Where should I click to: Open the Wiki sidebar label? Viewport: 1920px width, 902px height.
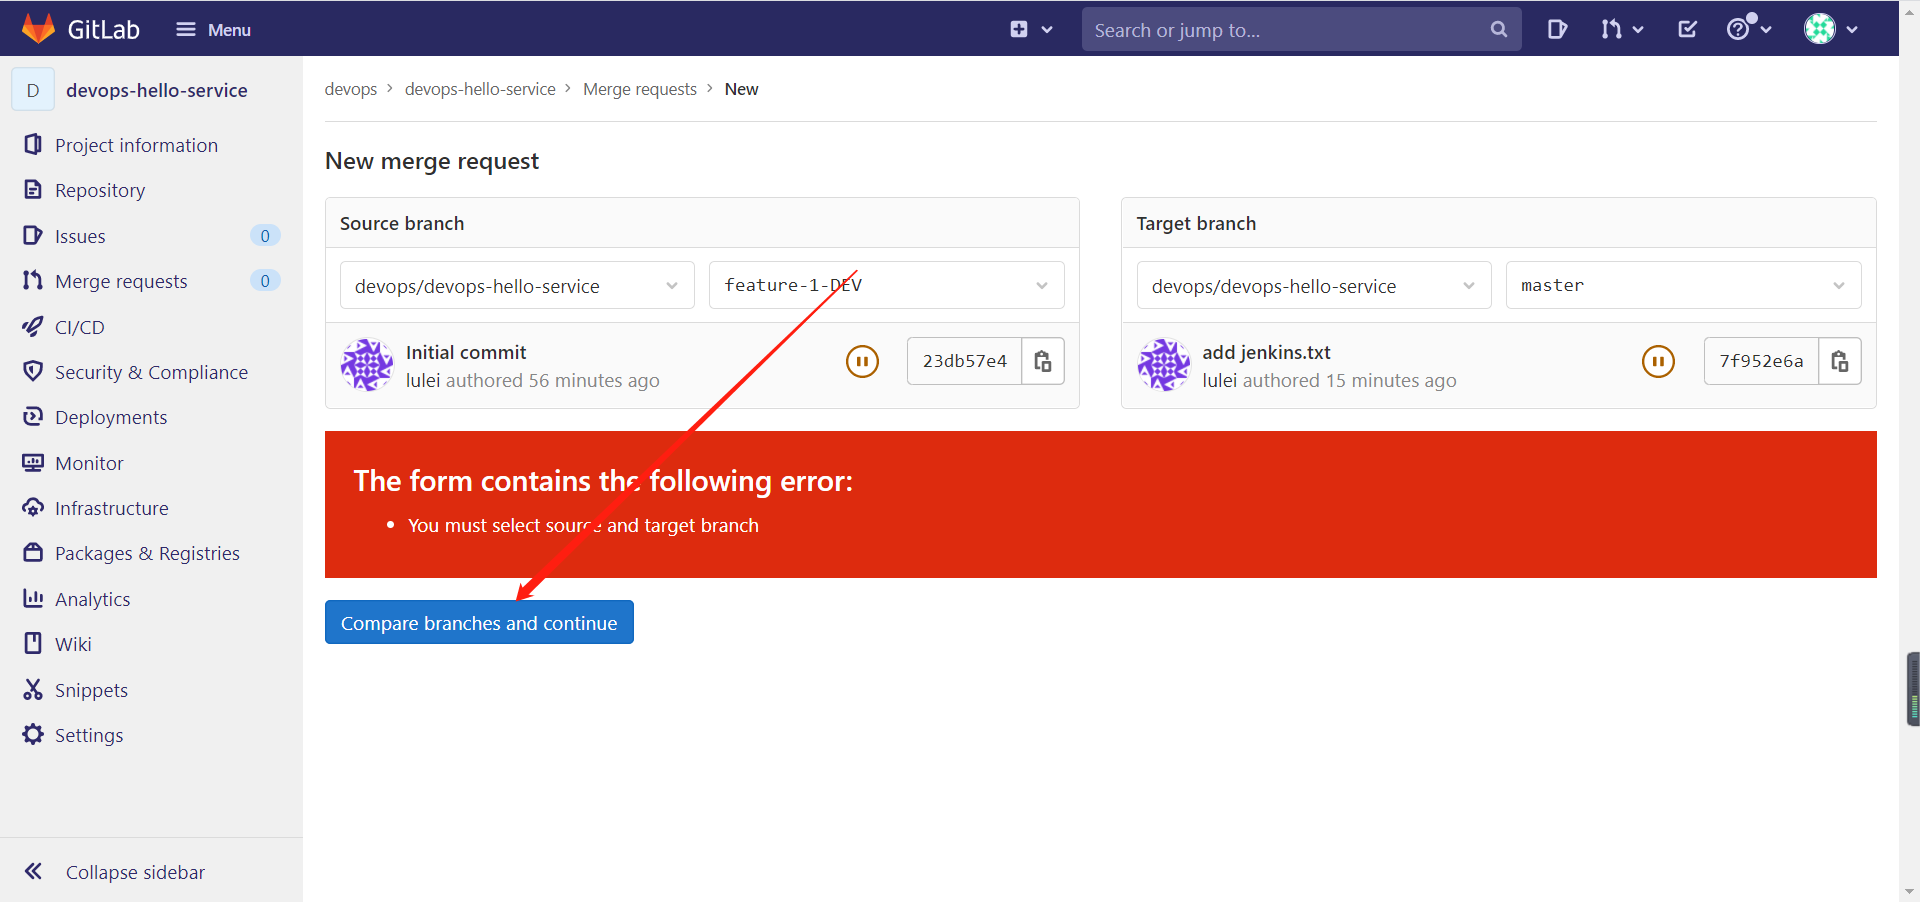[x=73, y=645]
